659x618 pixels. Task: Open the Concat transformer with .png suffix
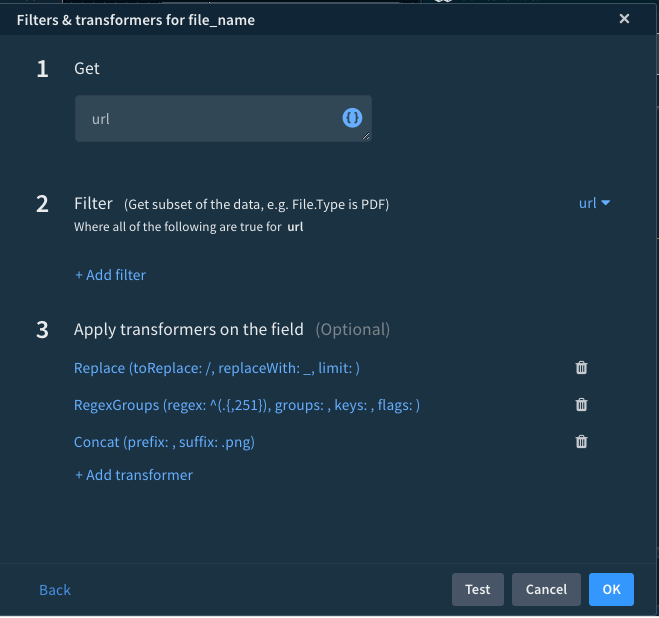(x=164, y=442)
